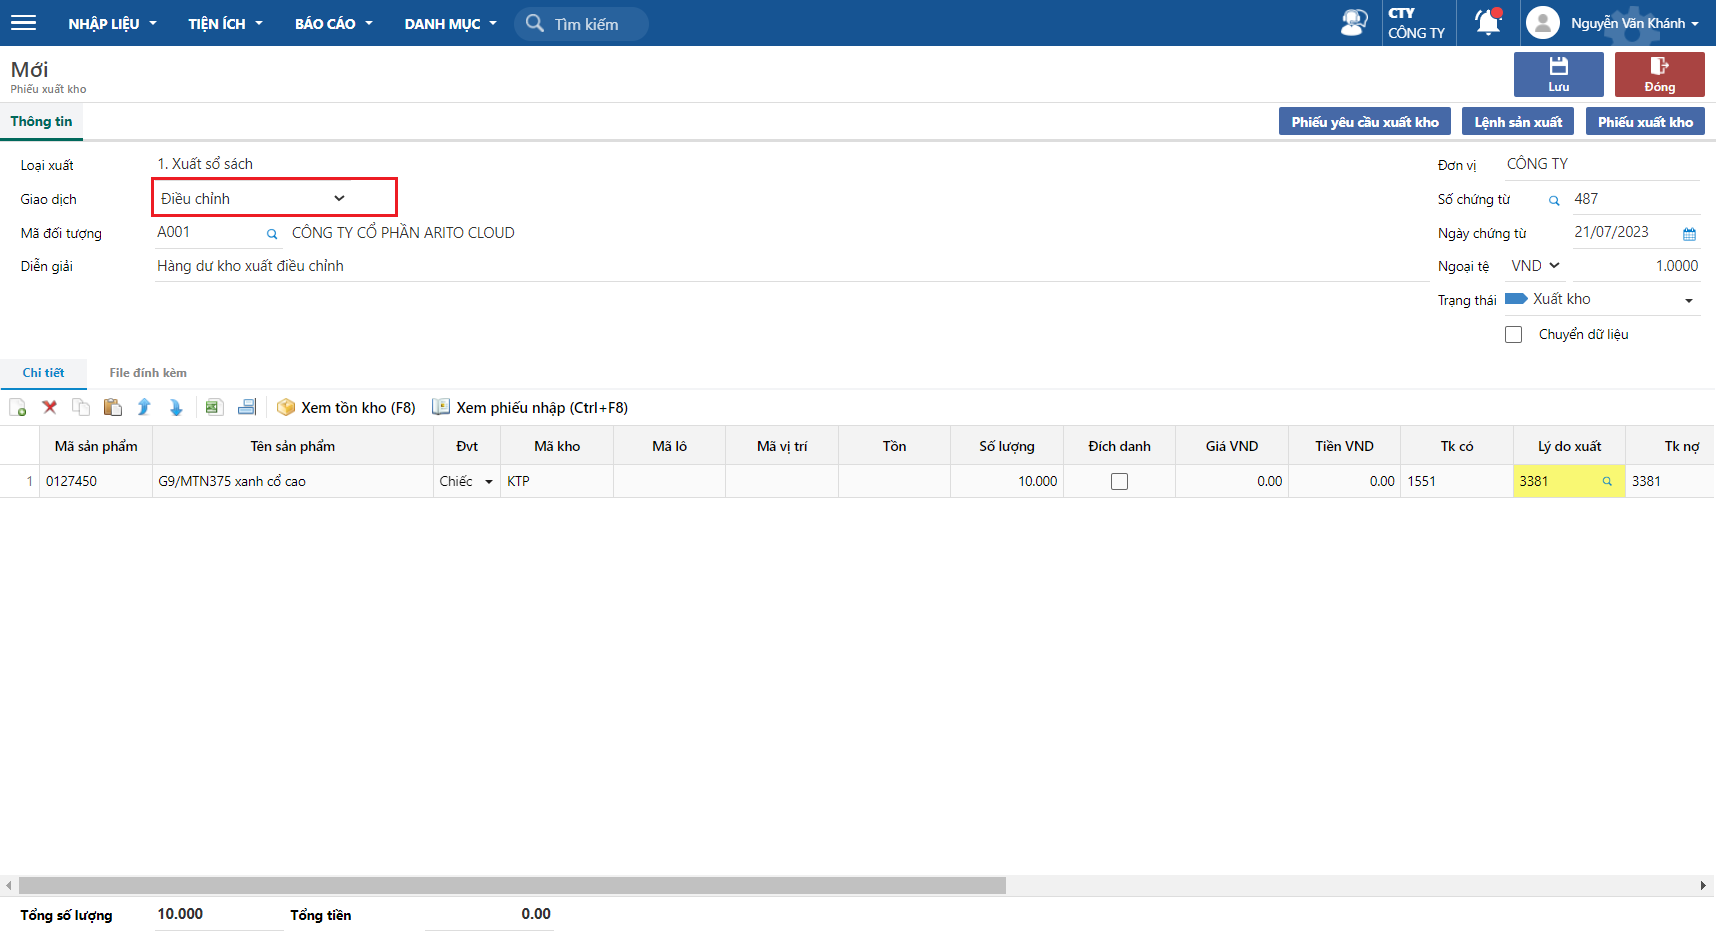Screen dimensions: 1716x940
Task: Delete row with the red X icon
Action: pyautogui.click(x=50, y=407)
